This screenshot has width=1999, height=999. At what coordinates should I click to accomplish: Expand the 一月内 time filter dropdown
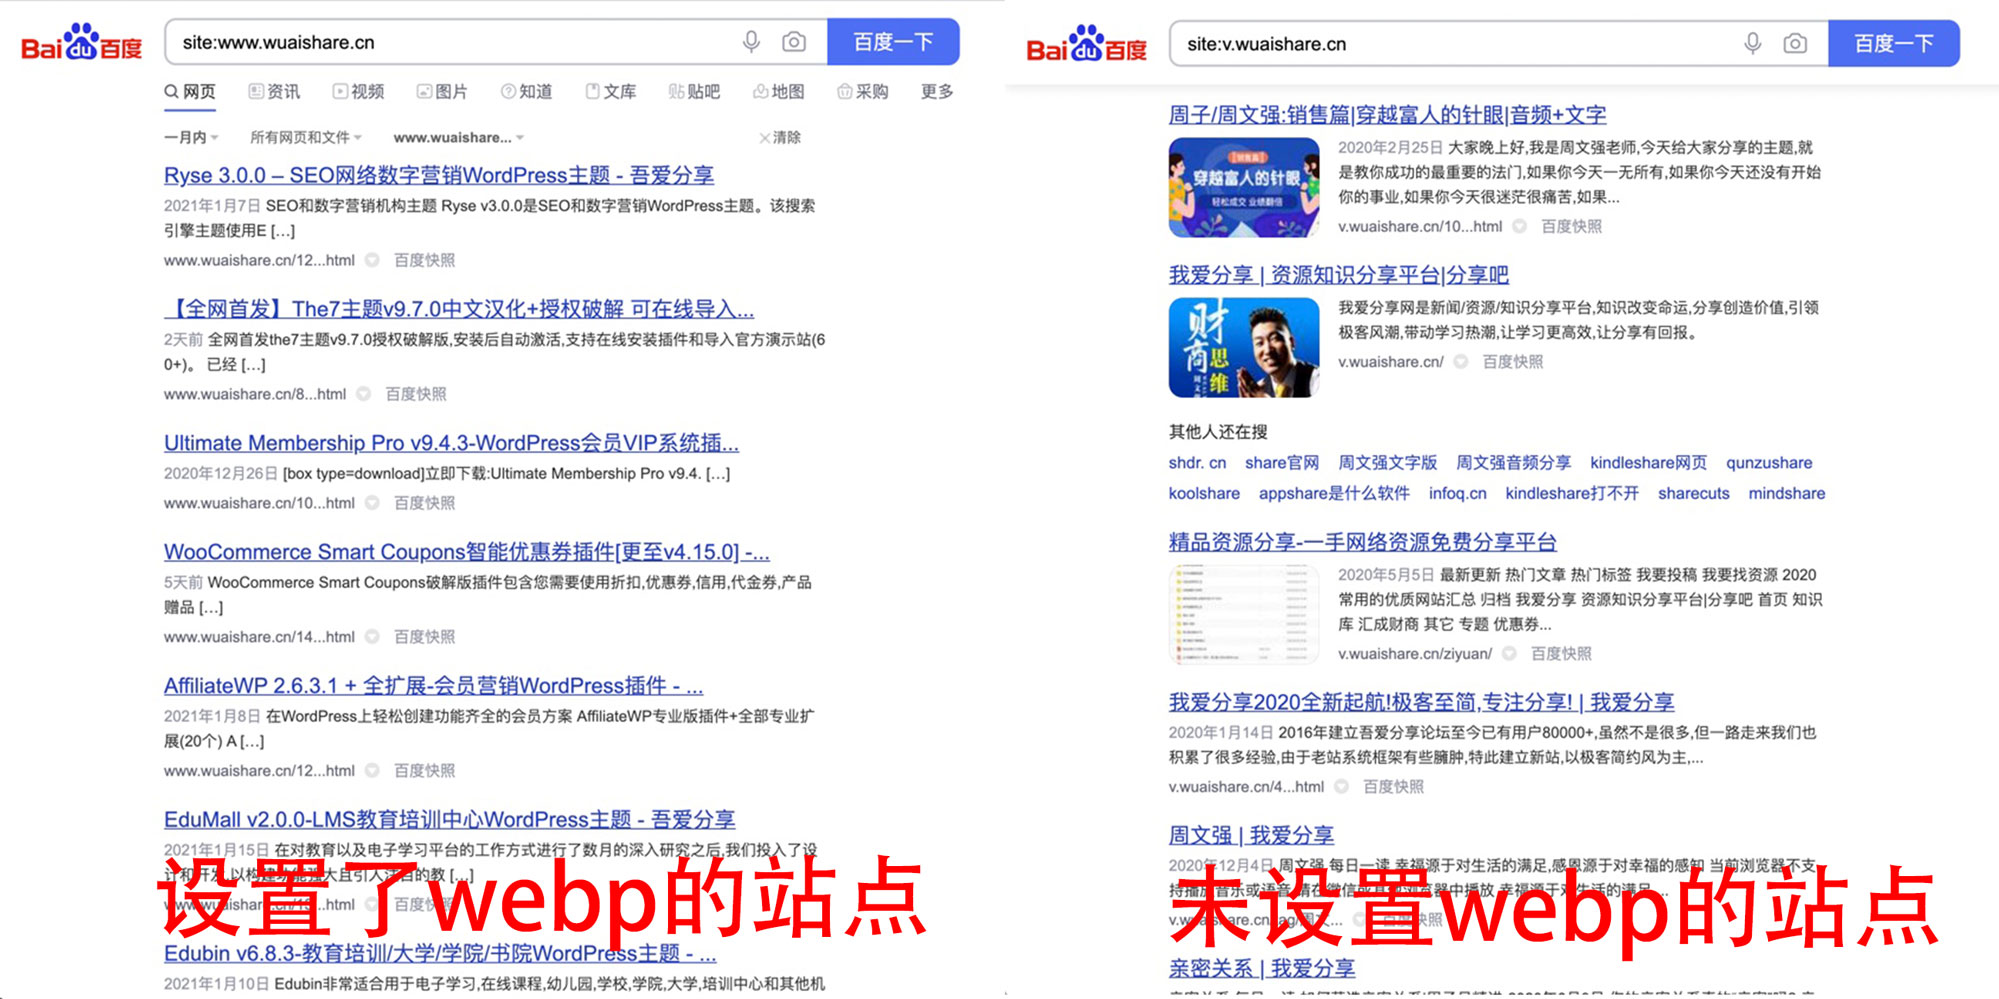tap(191, 138)
